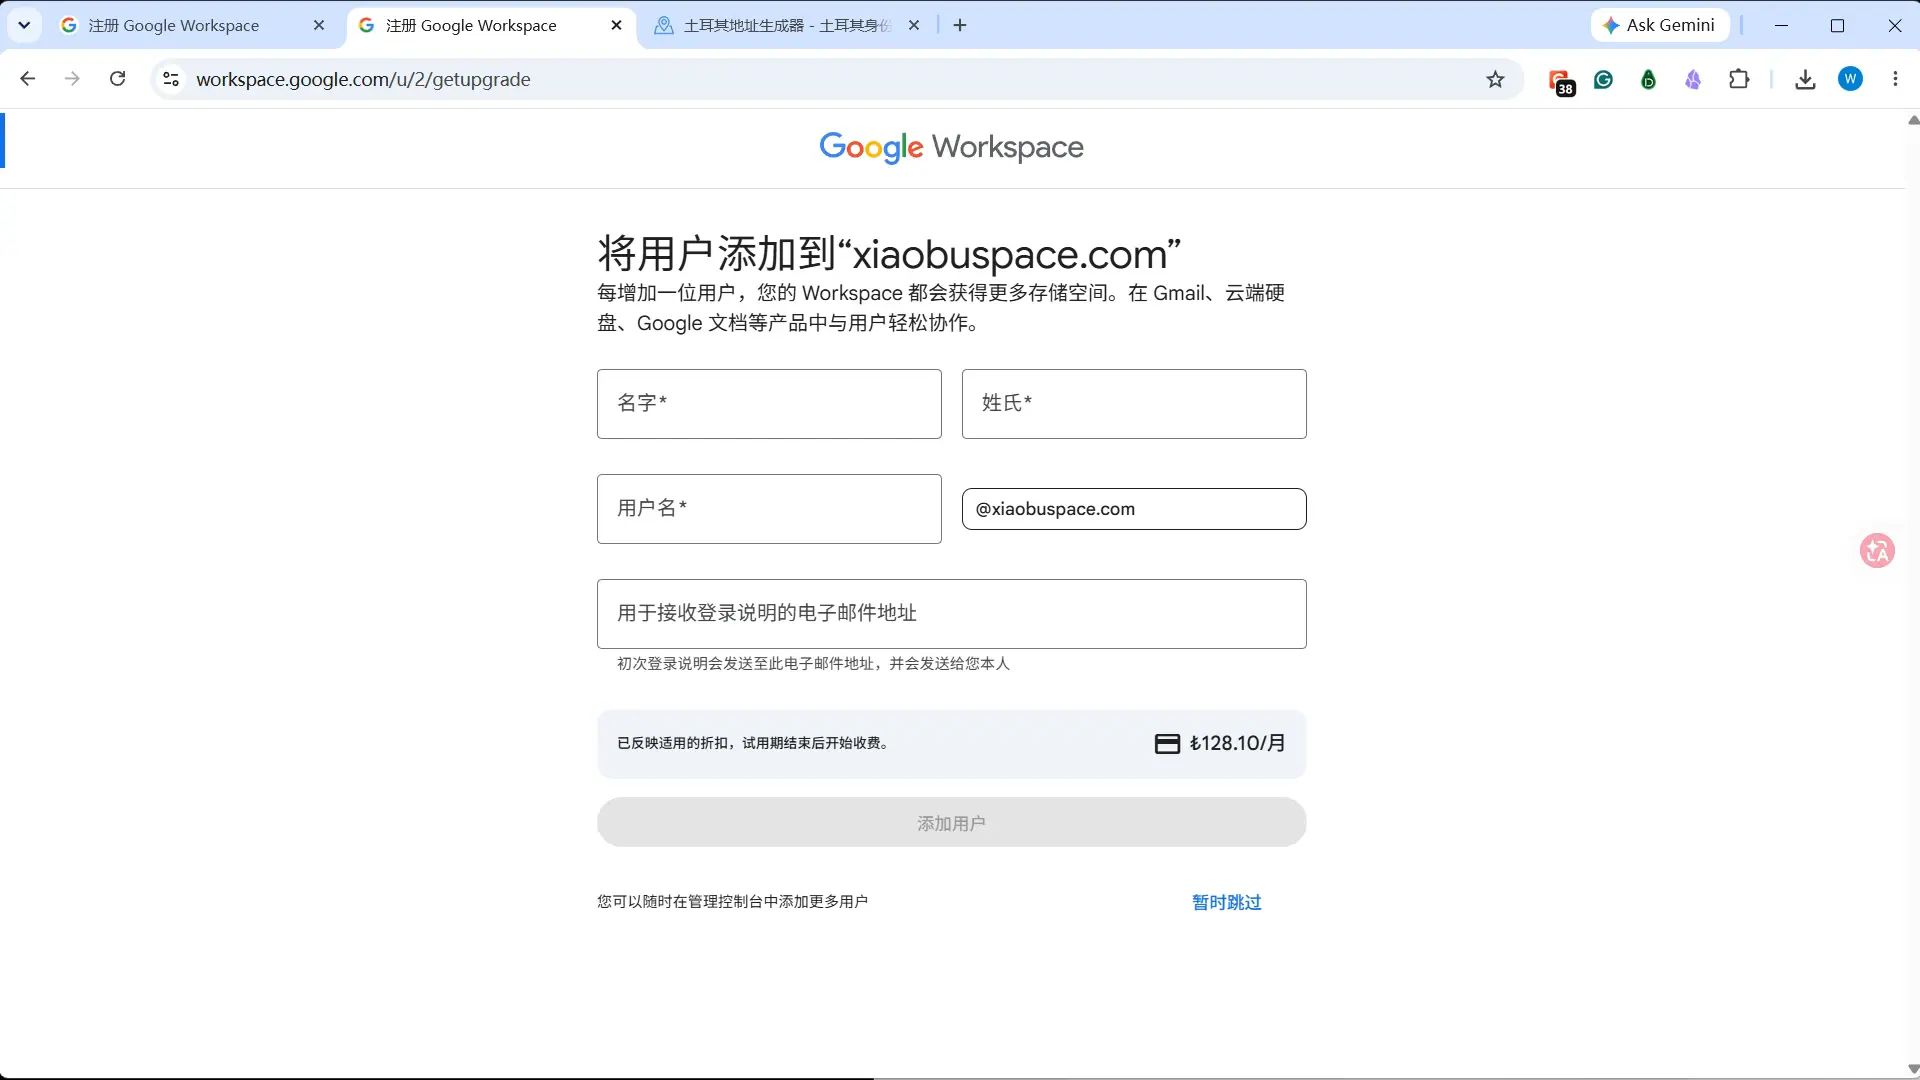Viewport: 1920px width, 1080px height.
Task: Open the Grammarly extension icon
Action: pyautogui.click(x=1604, y=79)
